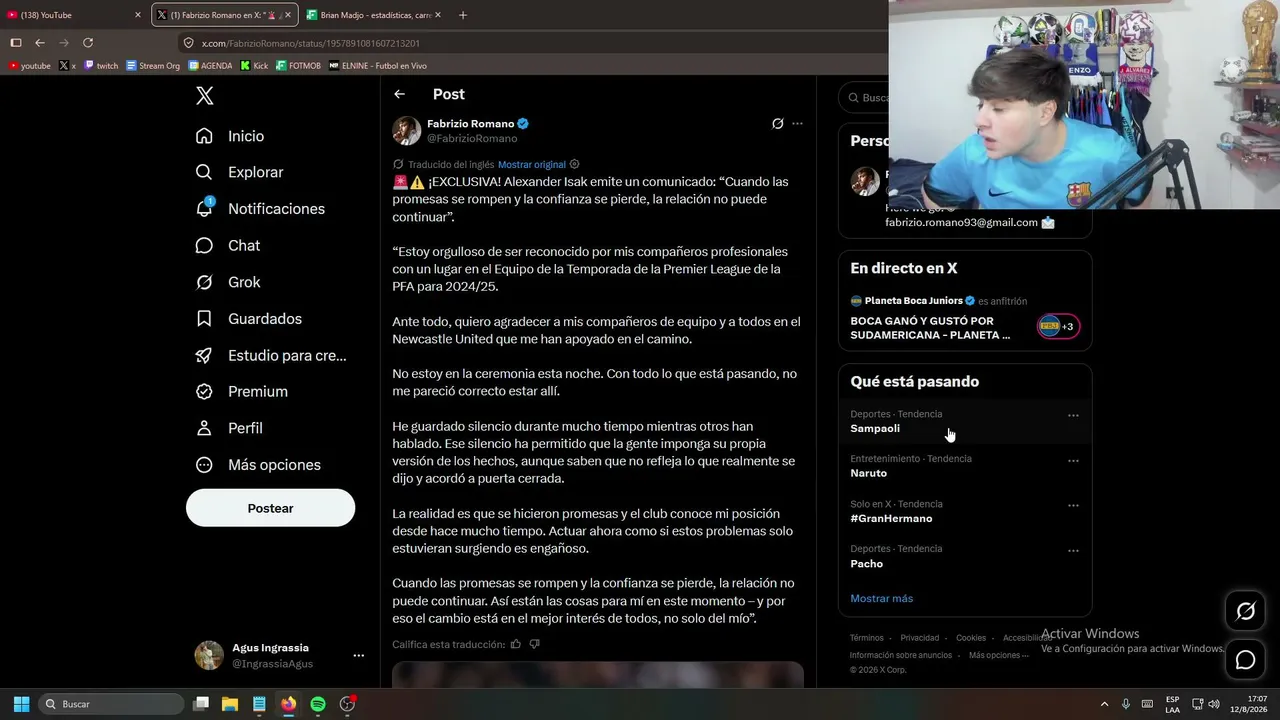This screenshot has height=720, width=1280.
Task: Show hidden system tray icons
Action: (x=1104, y=704)
